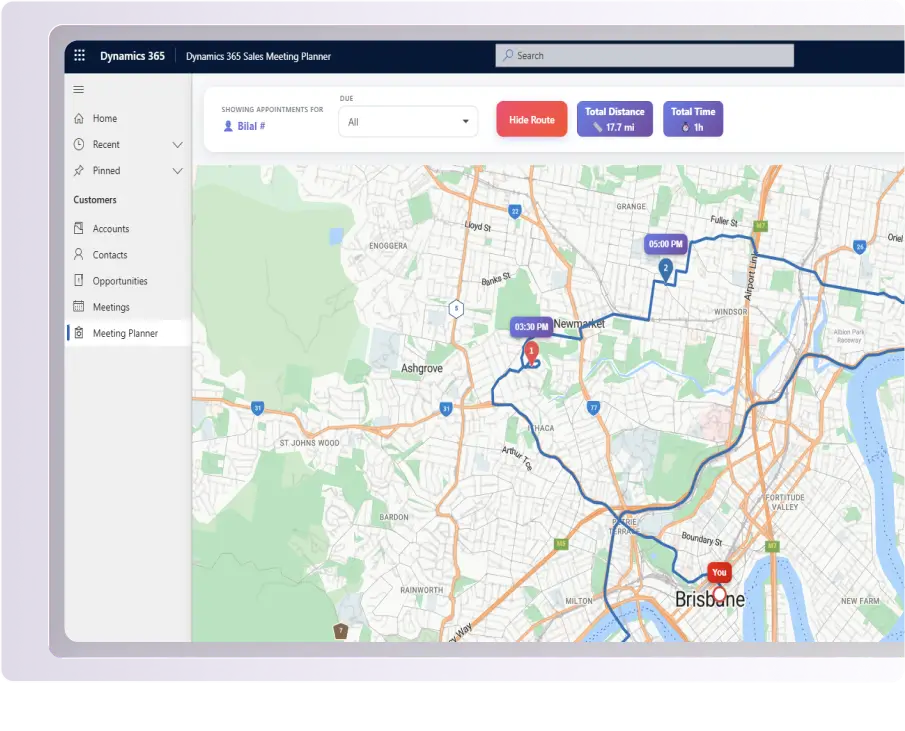This screenshot has height=731, width=905.
Task: Open Opportunities in the sidebar
Action: click(128, 280)
